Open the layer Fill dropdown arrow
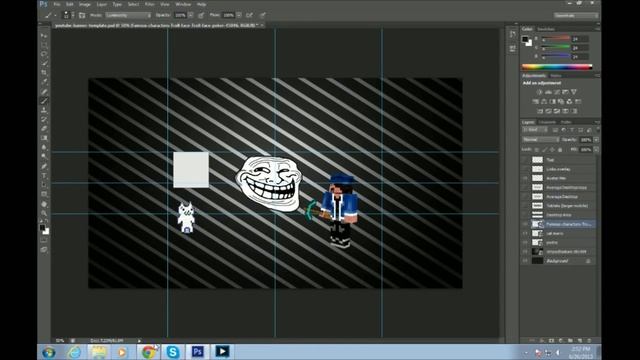The height and width of the screenshot is (360, 640). click(x=596, y=150)
